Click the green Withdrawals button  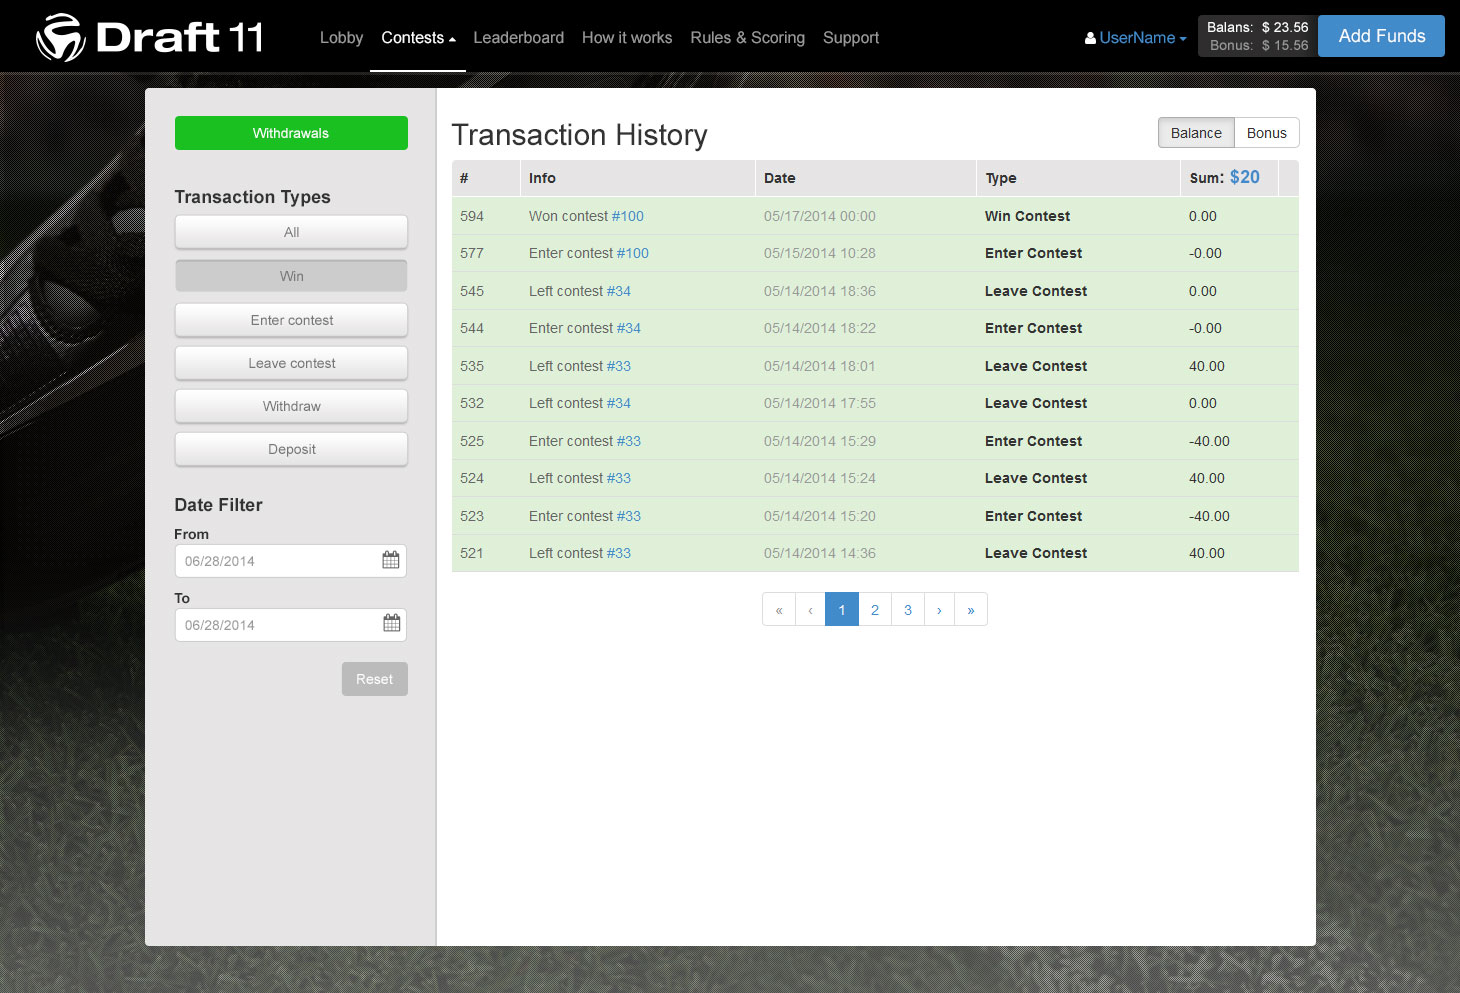point(291,133)
